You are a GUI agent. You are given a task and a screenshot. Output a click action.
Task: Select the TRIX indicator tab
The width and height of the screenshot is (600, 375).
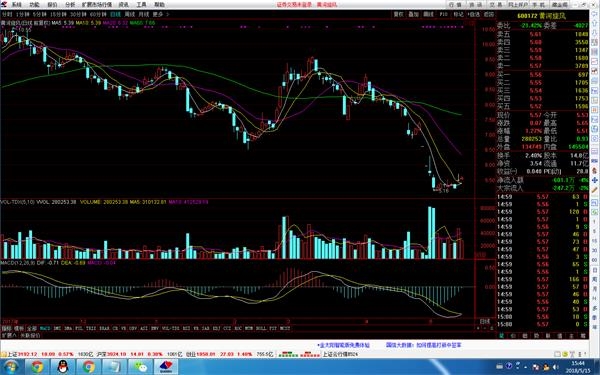pyautogui.click(x=90, y=328)
